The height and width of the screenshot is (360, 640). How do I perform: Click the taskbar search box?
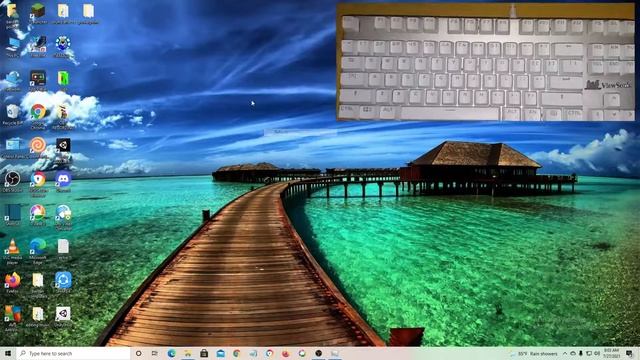(x=73, y=353)
